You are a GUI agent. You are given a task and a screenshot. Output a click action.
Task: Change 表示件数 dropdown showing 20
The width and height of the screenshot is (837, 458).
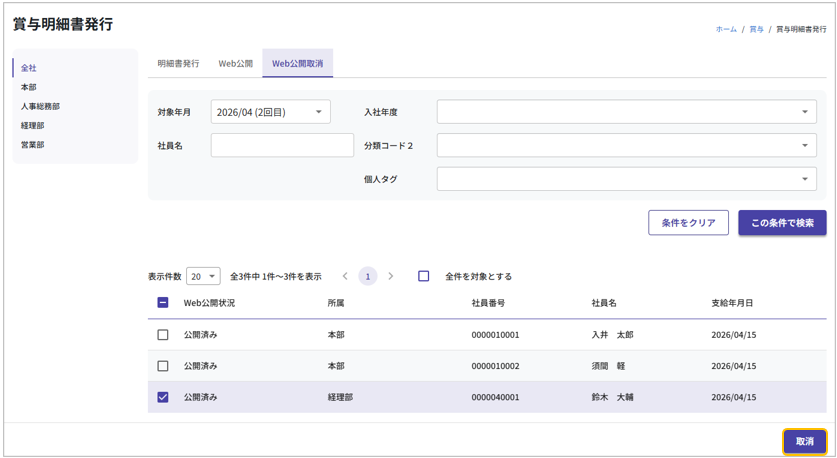pos(203,276)
